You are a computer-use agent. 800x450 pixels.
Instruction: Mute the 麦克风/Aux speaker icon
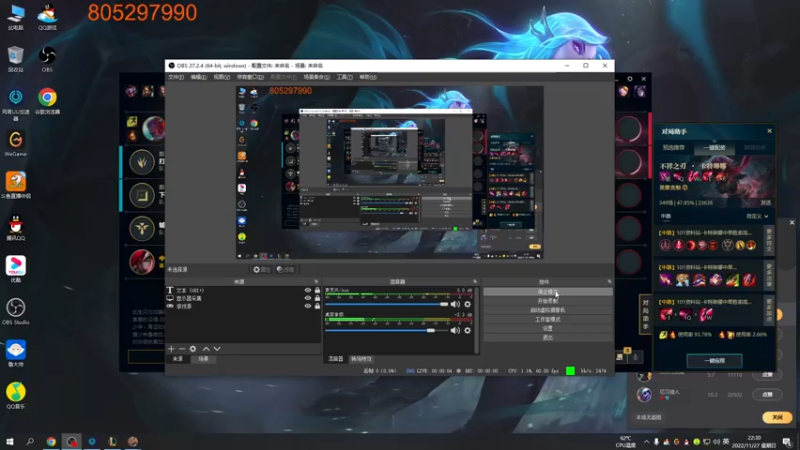[x=455, y=304]
